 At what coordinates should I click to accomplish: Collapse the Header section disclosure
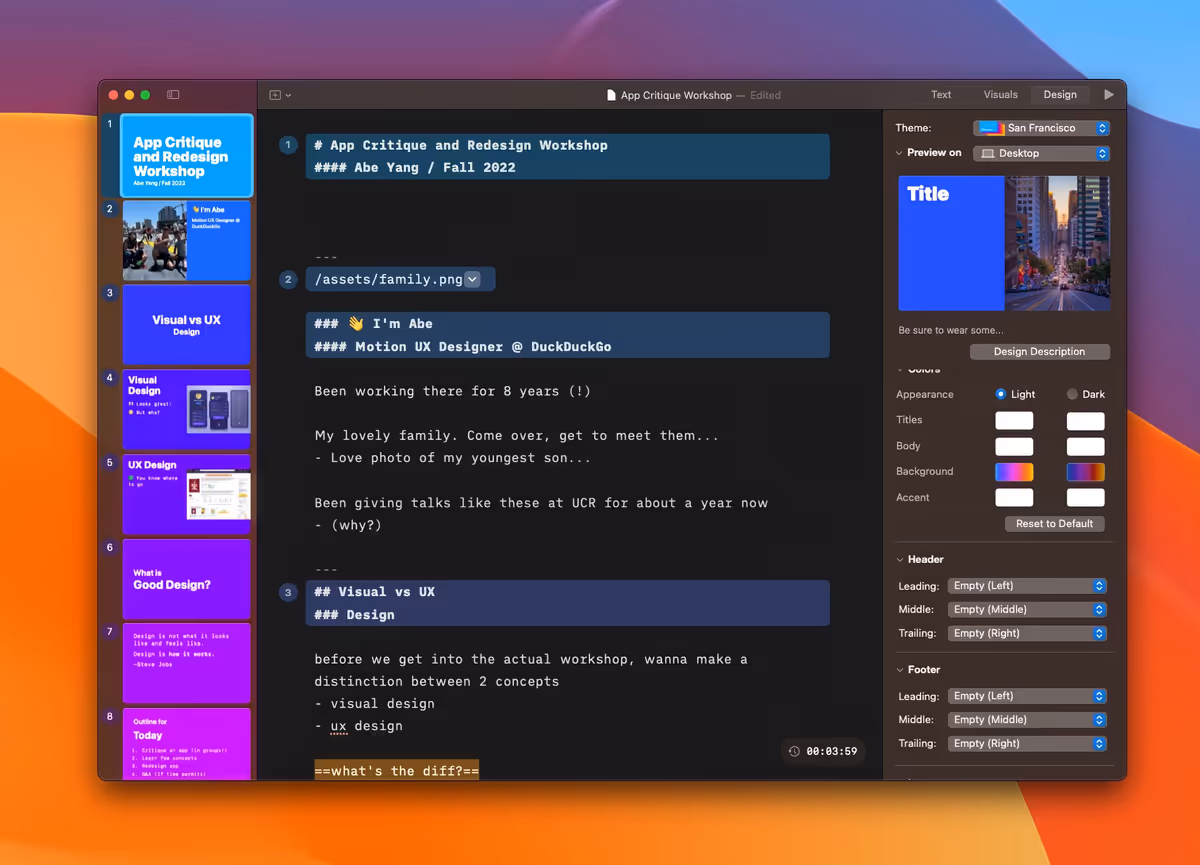[899, 559]
